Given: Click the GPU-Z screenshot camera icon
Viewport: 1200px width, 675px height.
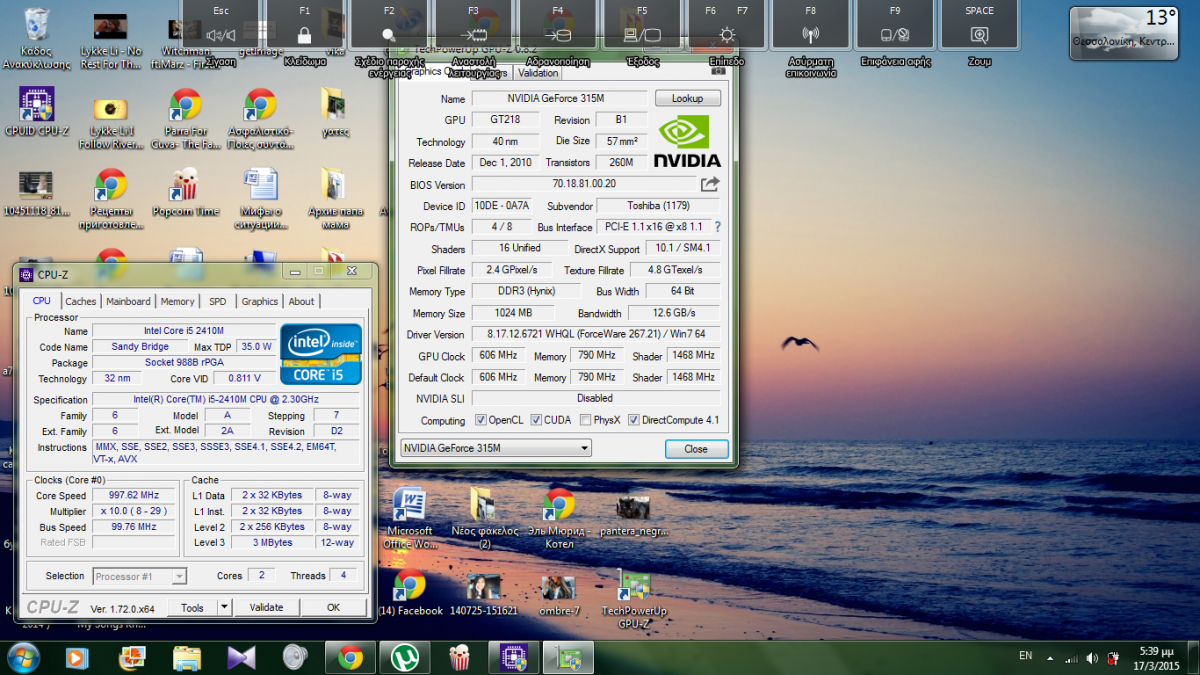Looking at the screenshot, I should (x=718, y=71).
